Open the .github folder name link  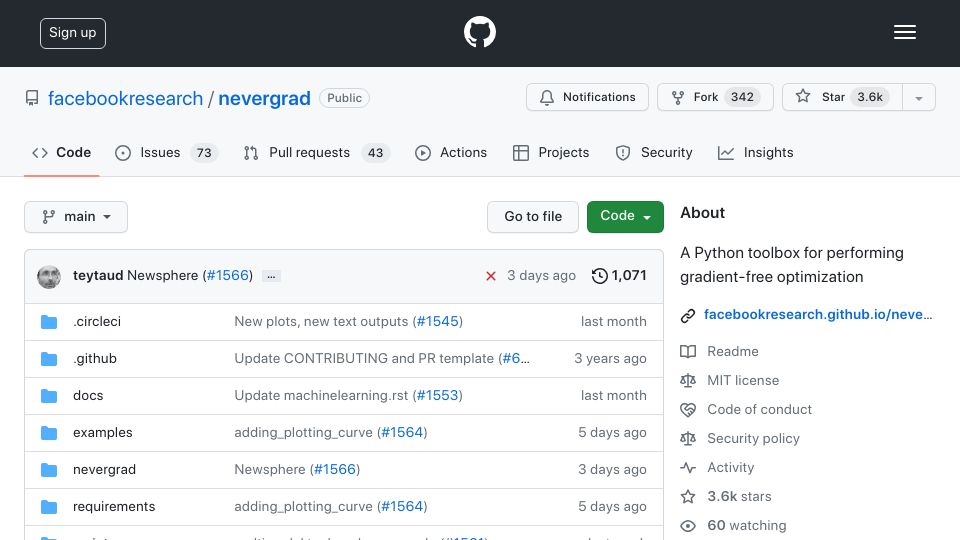[95, 359]
